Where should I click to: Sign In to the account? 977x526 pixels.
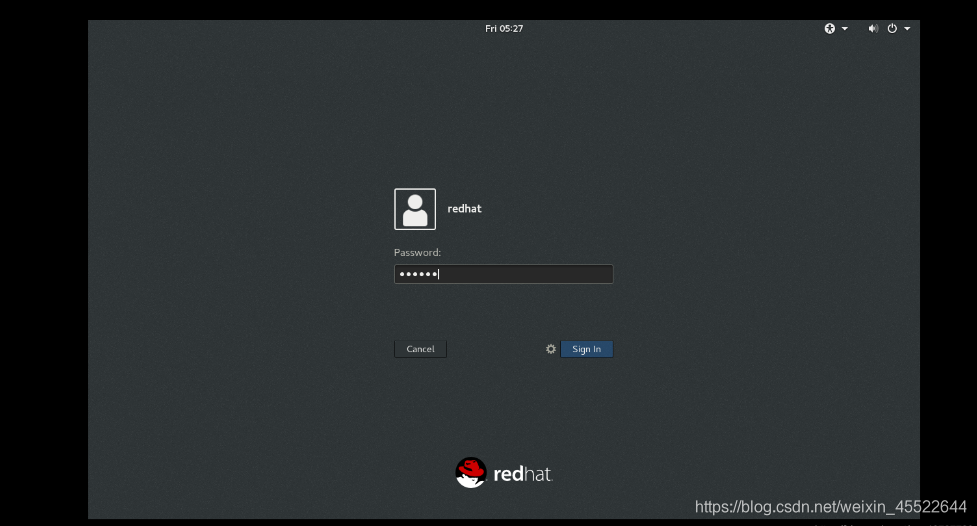(587, 349)
